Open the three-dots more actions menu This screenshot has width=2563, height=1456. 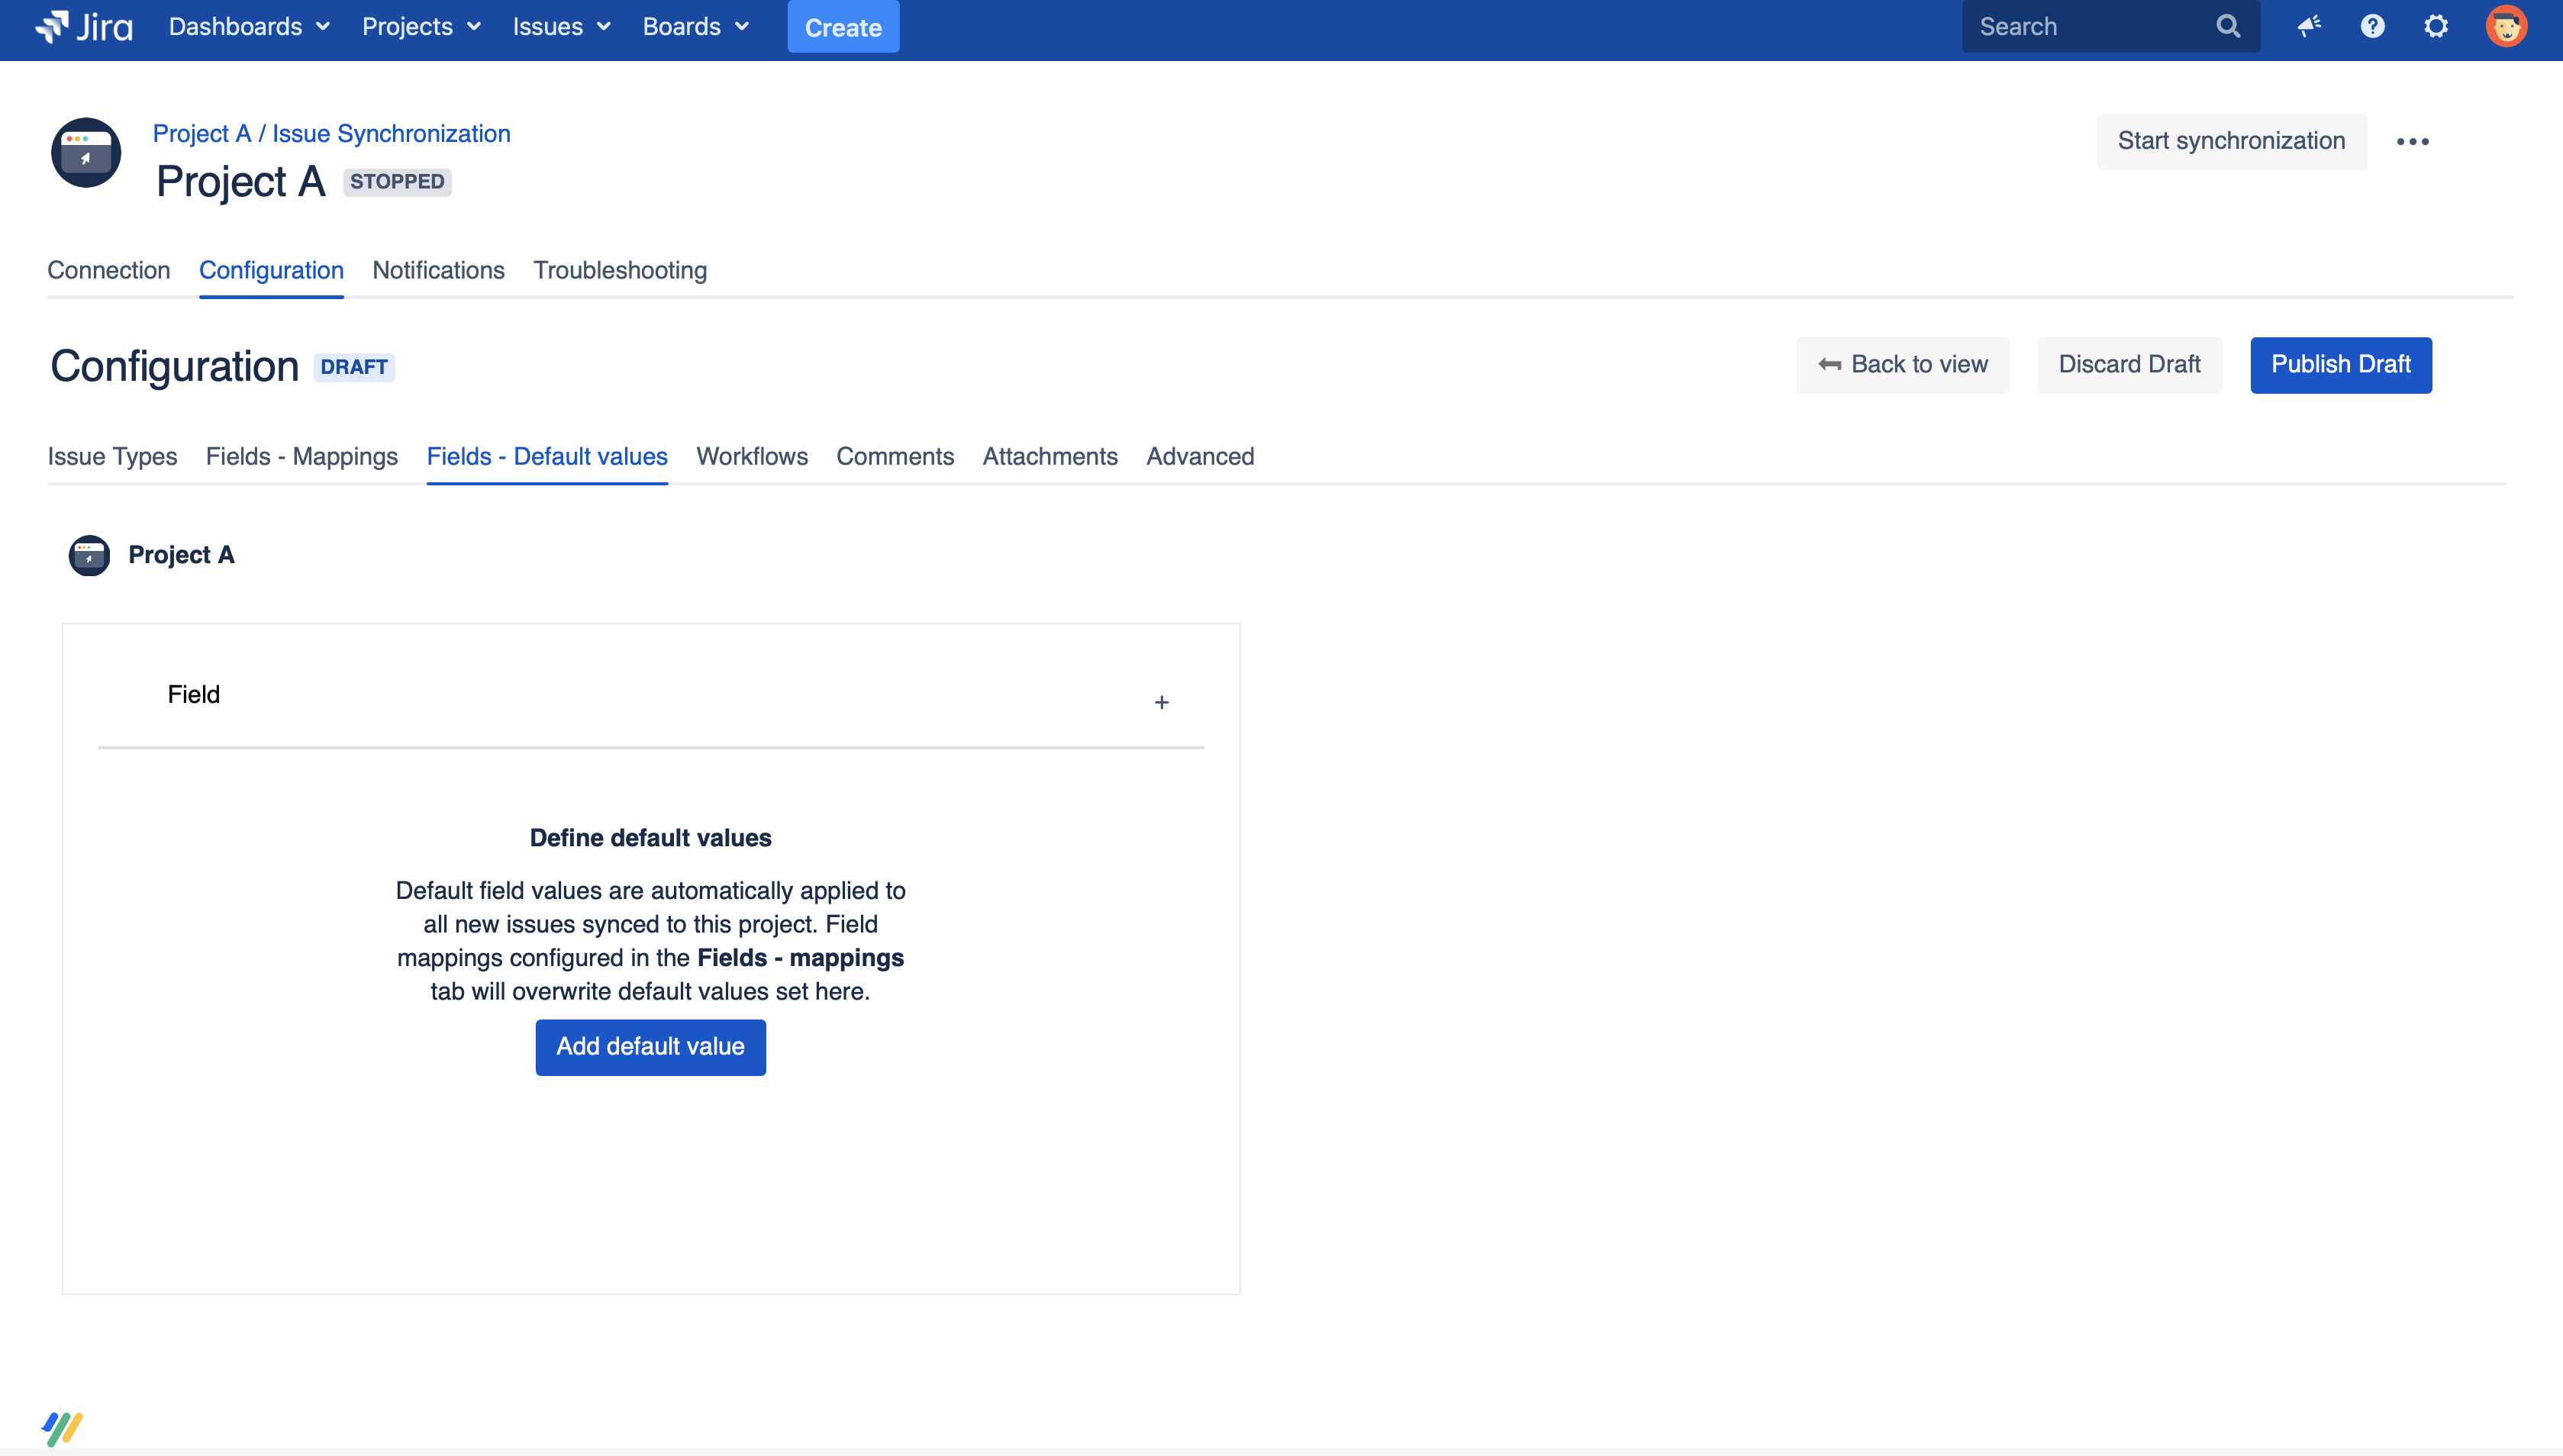click(x=2412, y=142)
